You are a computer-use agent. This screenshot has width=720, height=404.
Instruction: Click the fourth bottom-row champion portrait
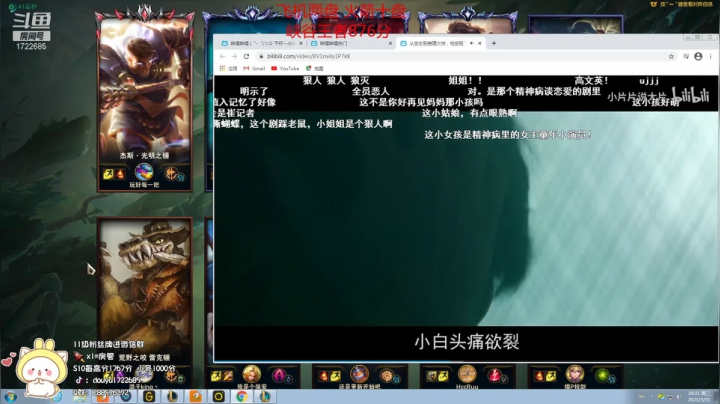[574, 374]
